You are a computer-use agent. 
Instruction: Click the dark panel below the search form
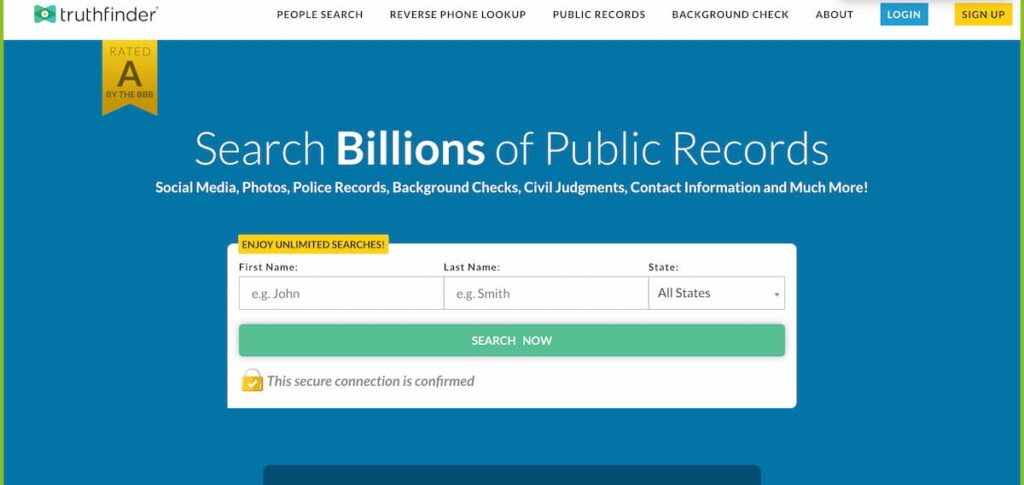pyautogui.click(x=512, y=475)
